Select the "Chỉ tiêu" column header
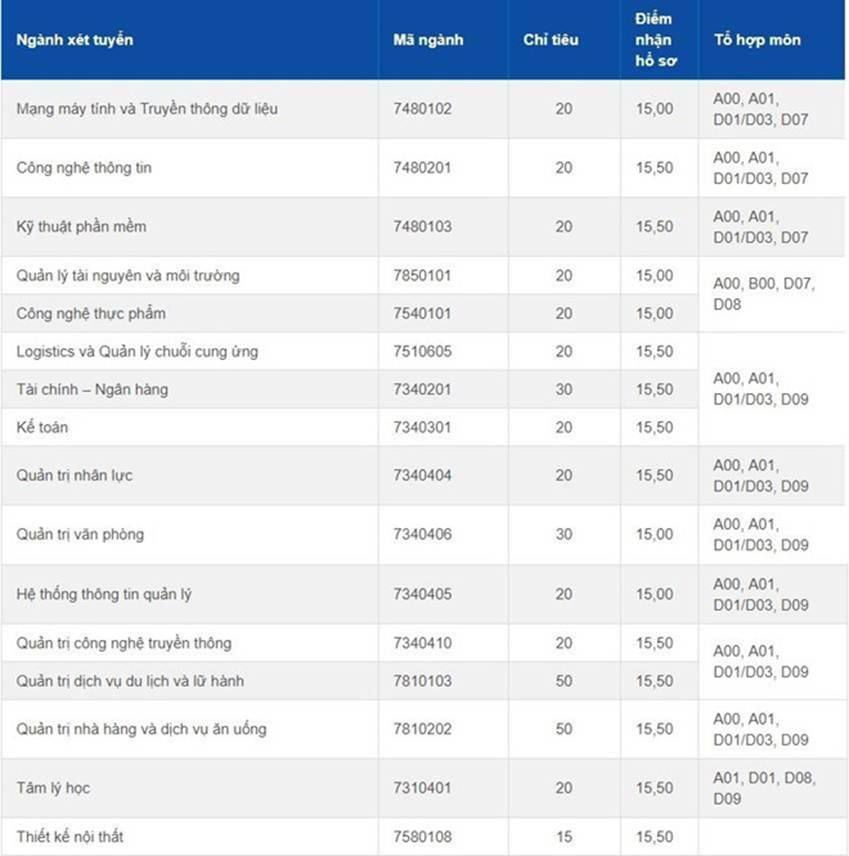The width and height of the screenshot is (849, 856). pos(550,40)
